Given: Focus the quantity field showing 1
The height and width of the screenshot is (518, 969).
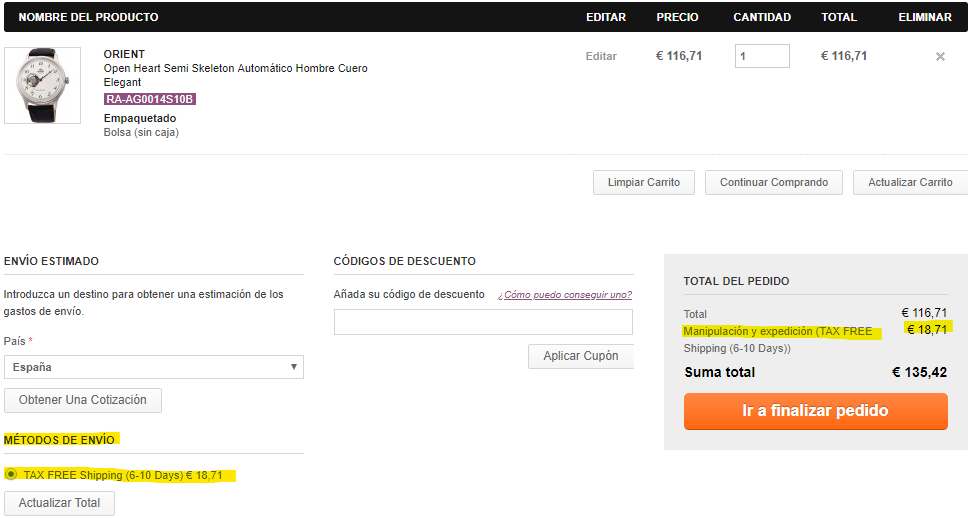Looking at the screenshot, I should (762, 56).
